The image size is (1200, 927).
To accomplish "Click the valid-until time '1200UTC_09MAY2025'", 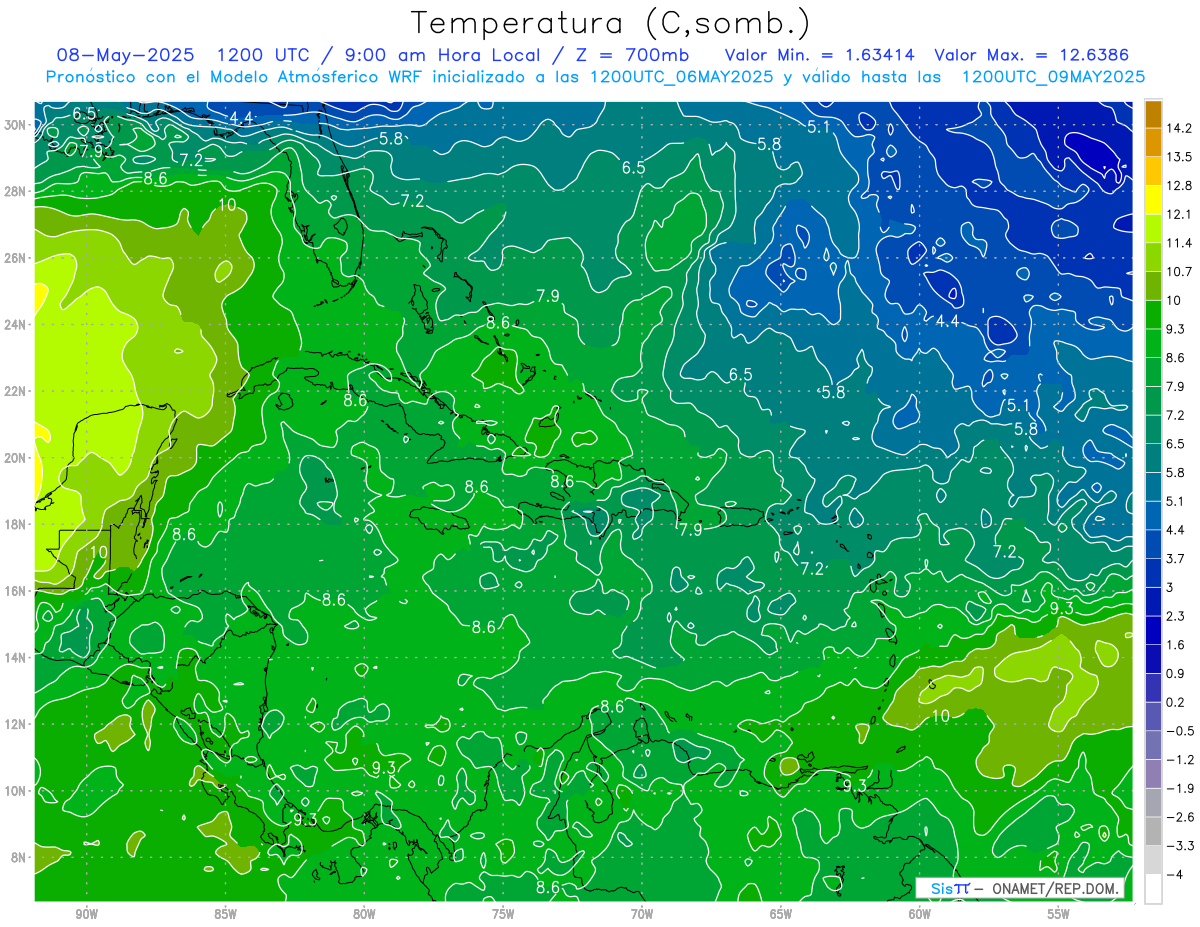I will pyautogui.click(x=1053, y=77).
